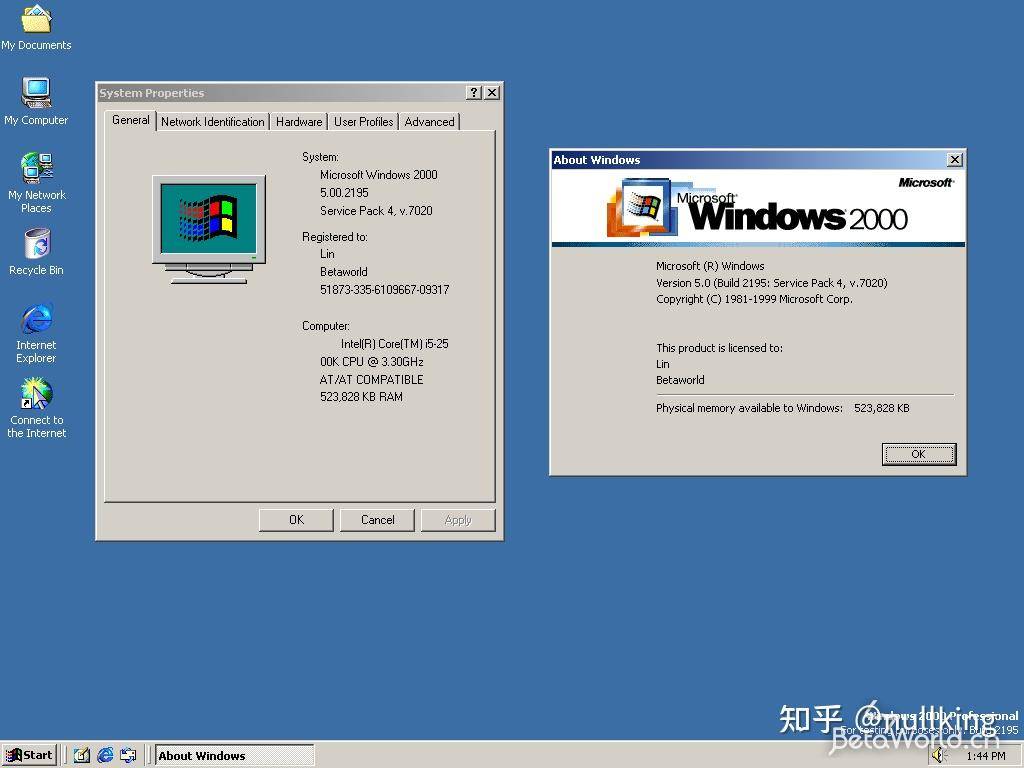The width and height of the screenshot is (1024, 768).
Task: Click "Microsoft (R) Windows" text line
Action: 710,266
